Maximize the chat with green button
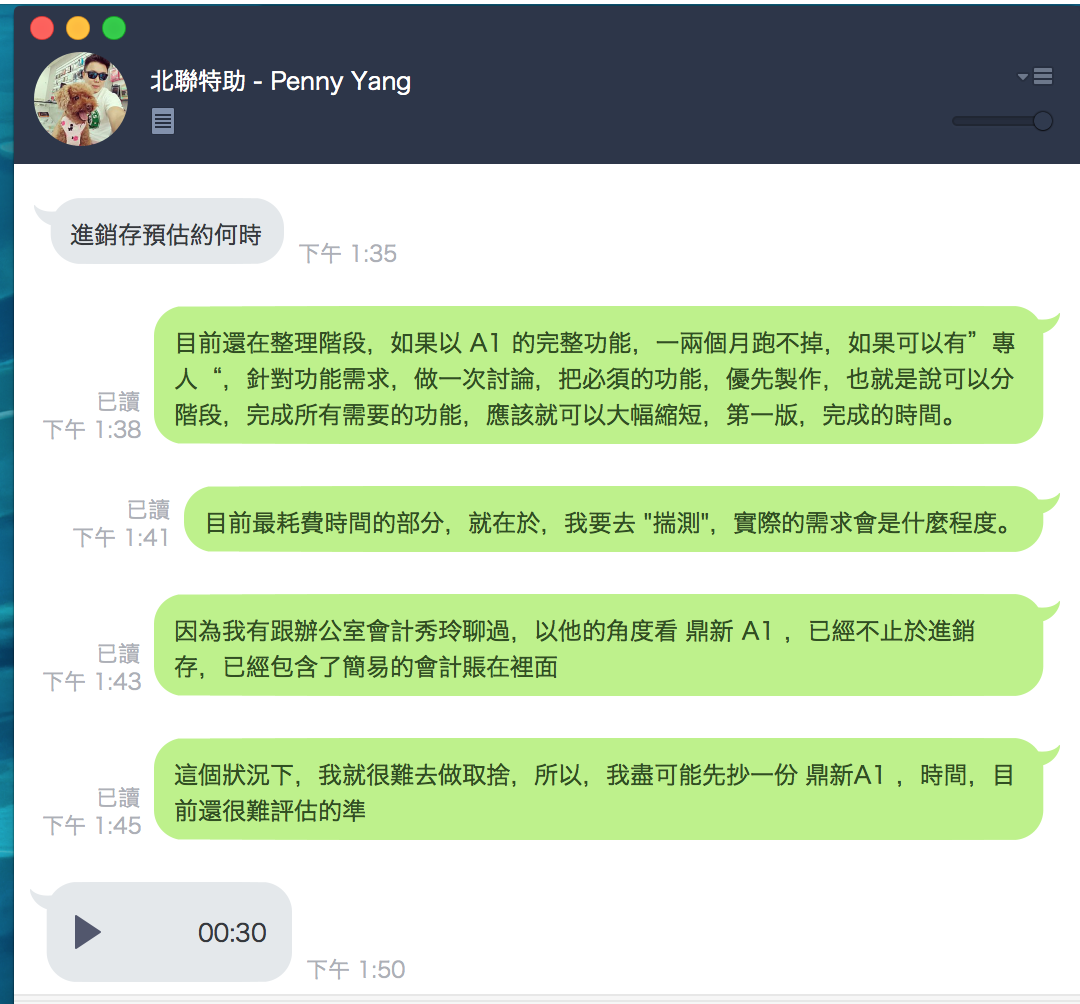 click(114, 28)
